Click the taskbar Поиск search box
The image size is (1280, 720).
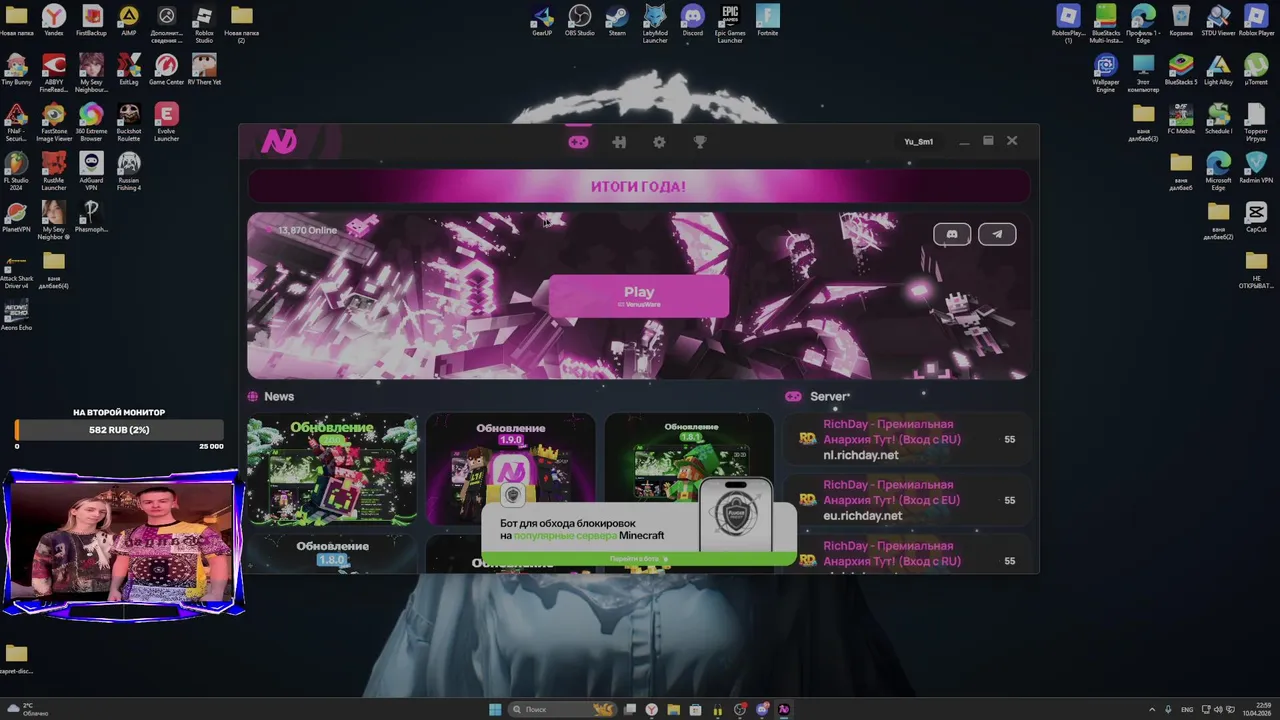pos(564,709)
